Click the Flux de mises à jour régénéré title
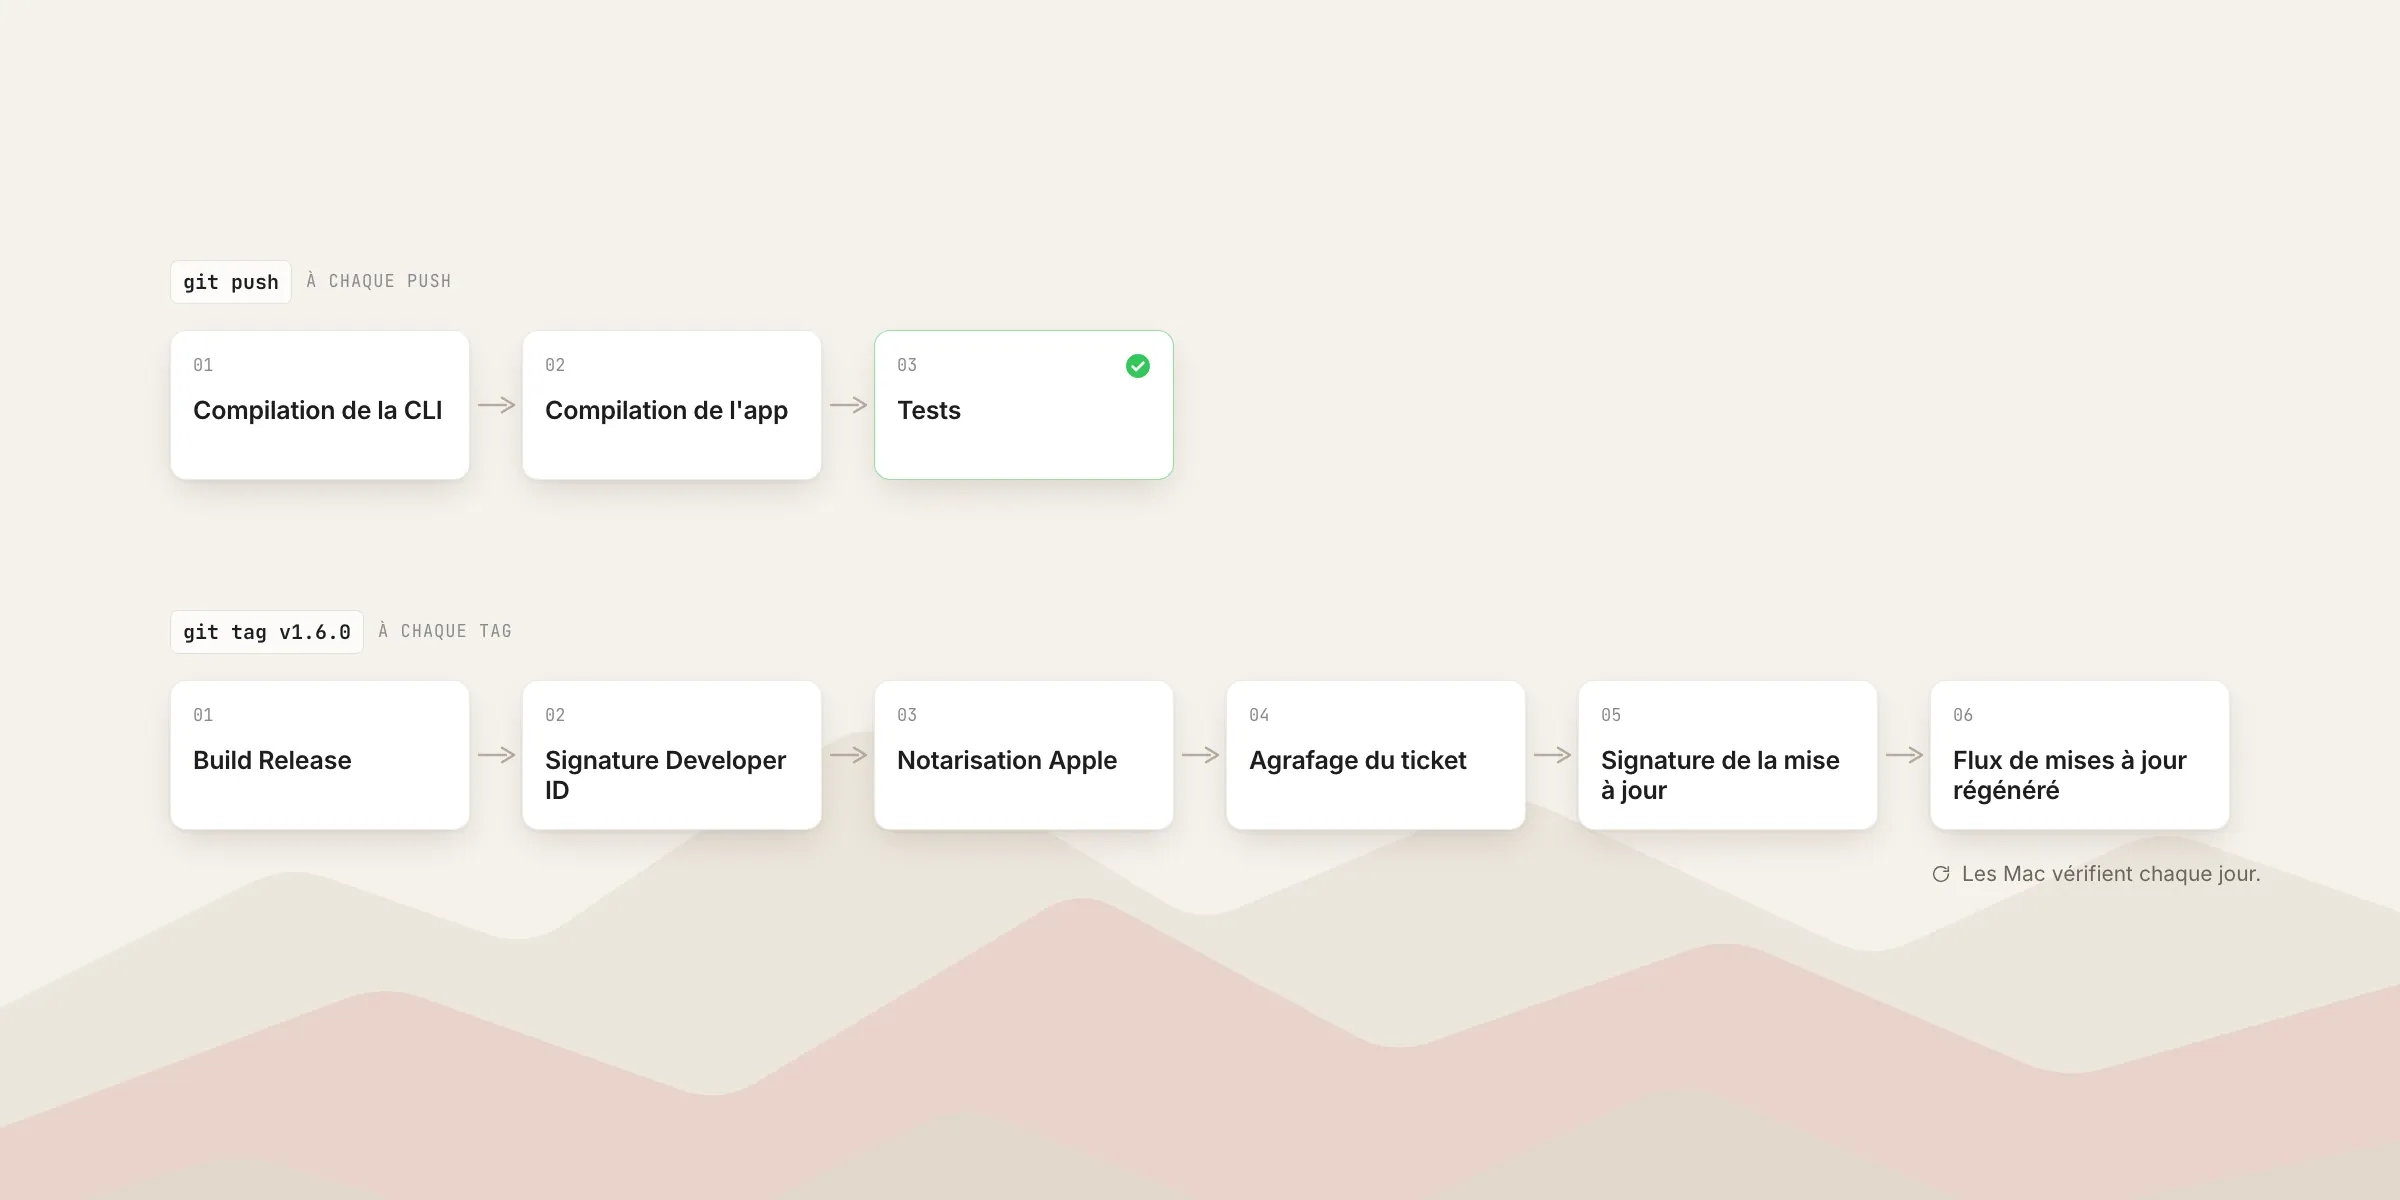 tap(2070, 775)
